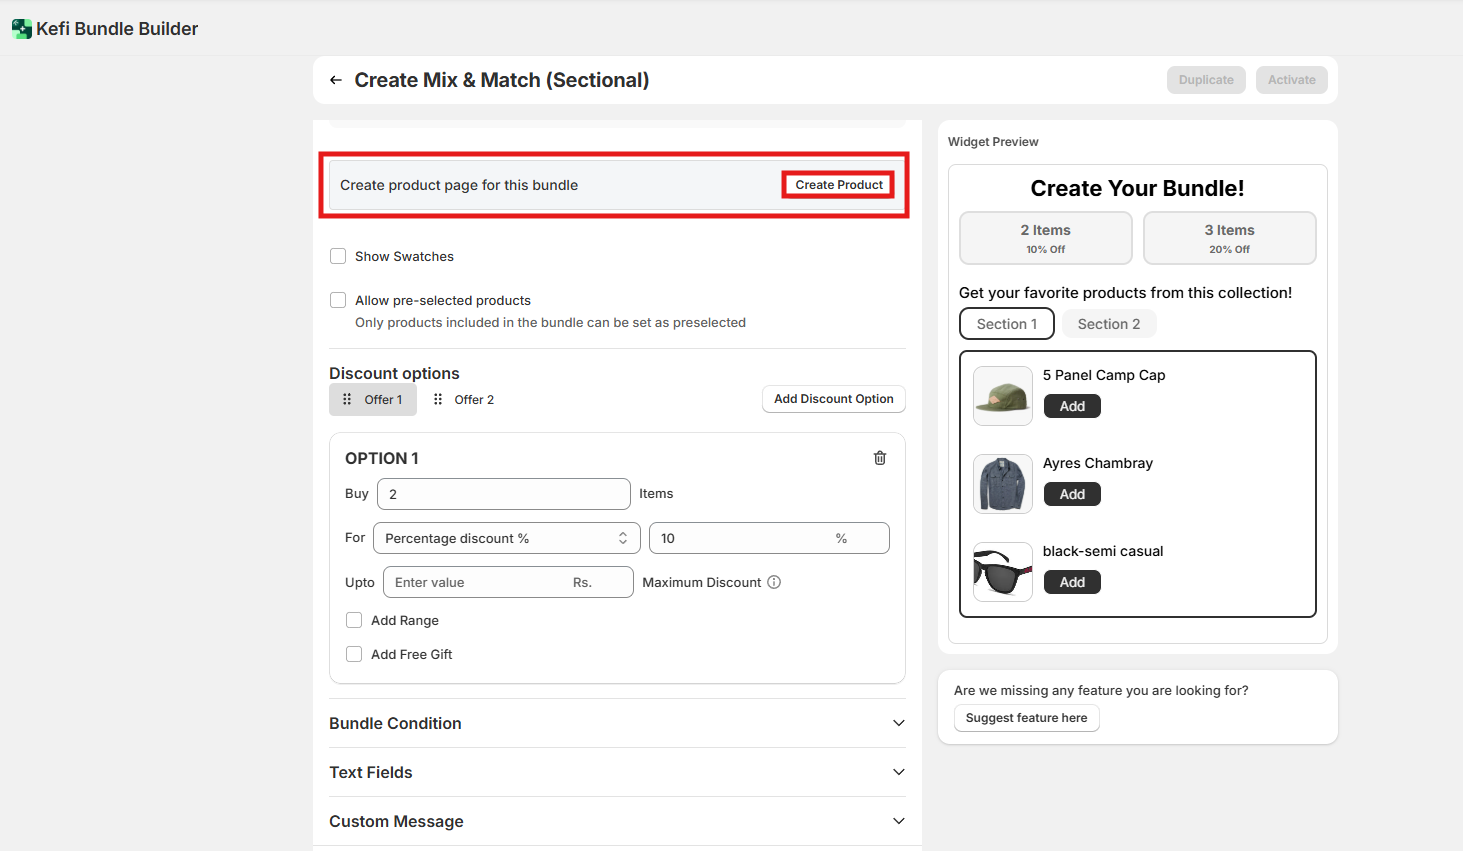Click the black-semi casual sunglasses image

pos(1002,572)
